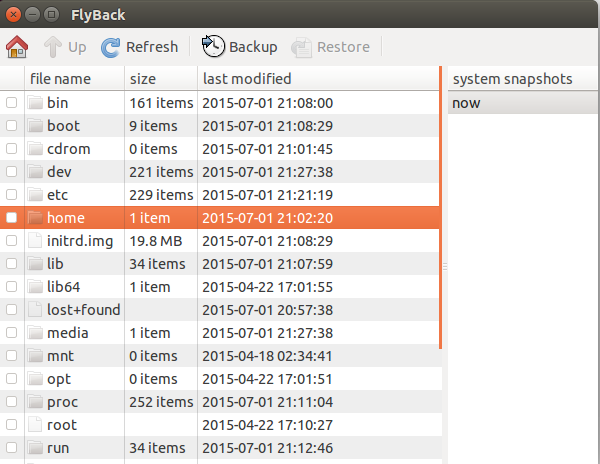Select the 'boot' file name
The height and width of the screenshot is (464, 600).
click(64, 125)
